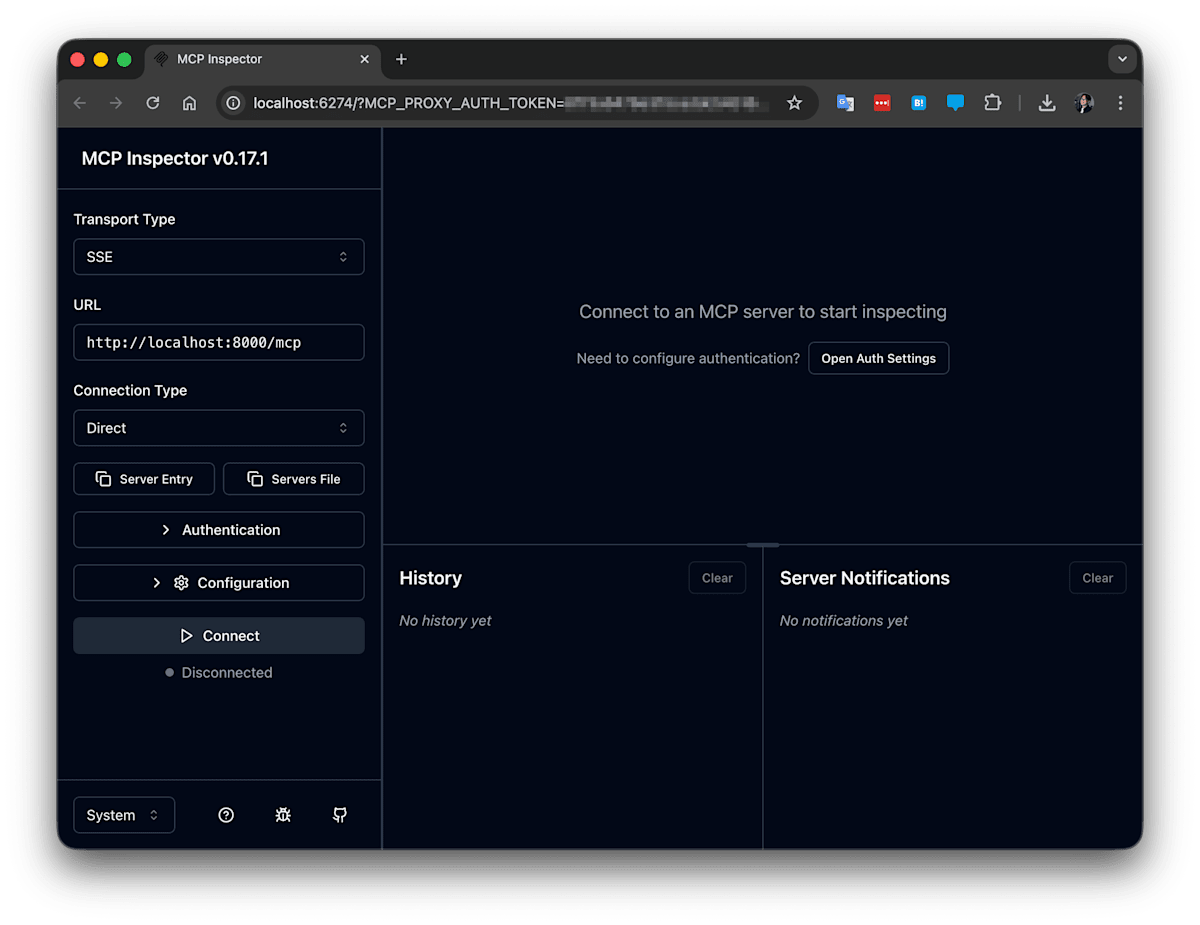Bookmark this page with the star icon

click(794, 103)
